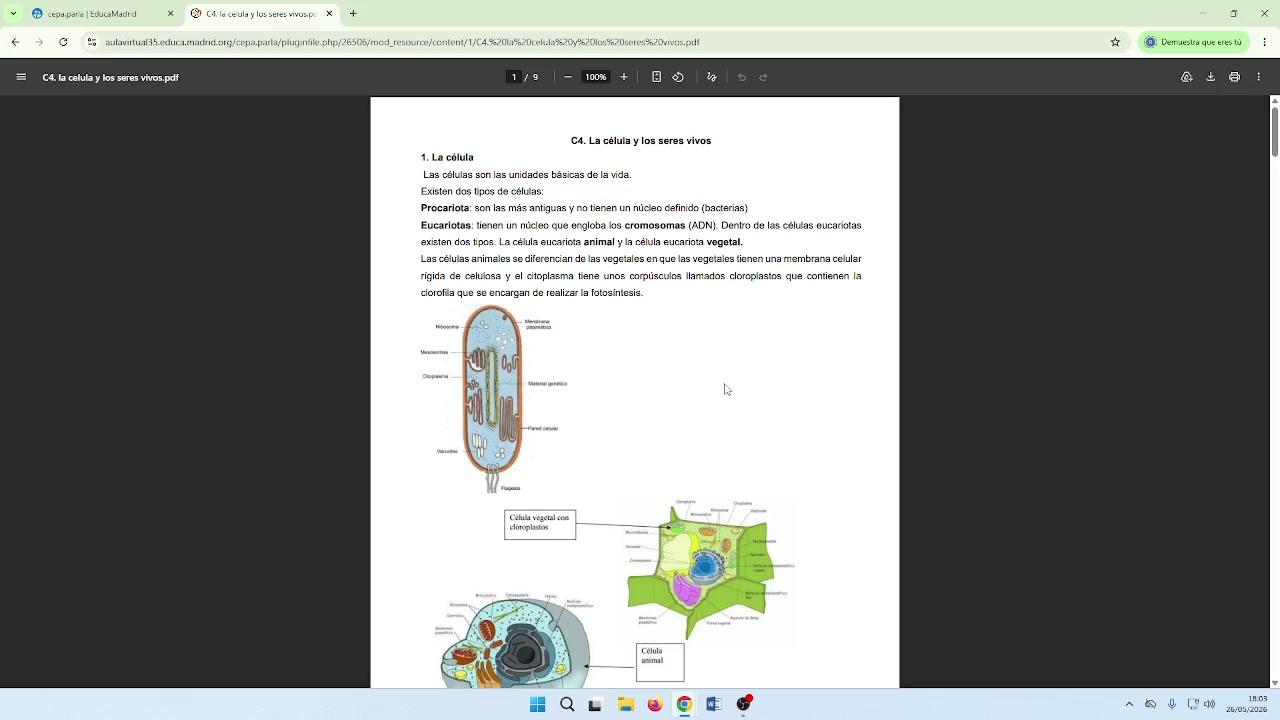
Task: Click the Chrome taskbar icon
Action: point(684,704)
